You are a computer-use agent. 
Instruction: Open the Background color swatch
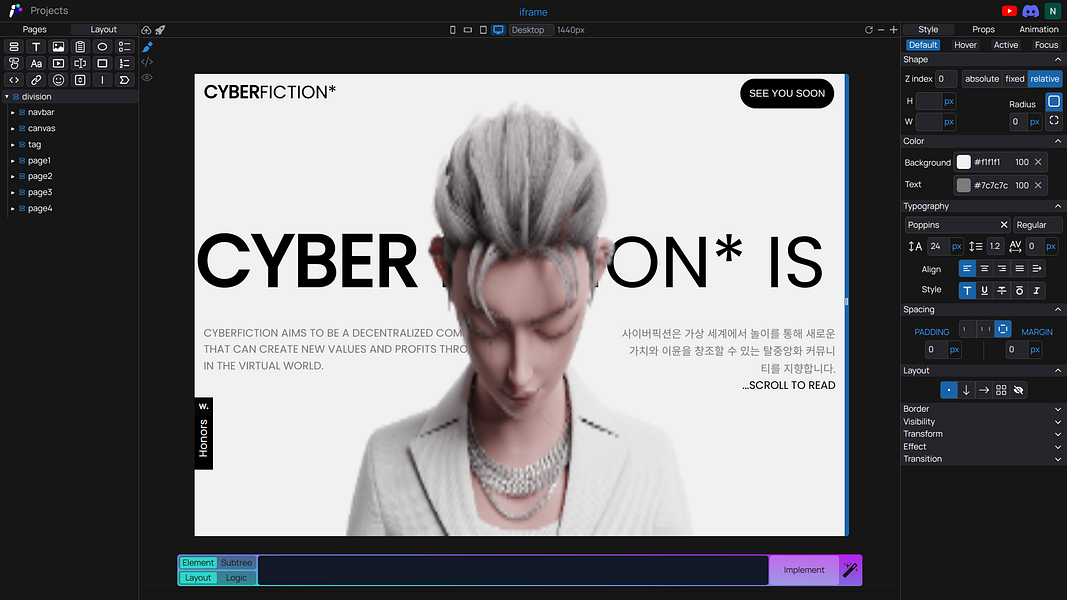[x=963, y=161]
